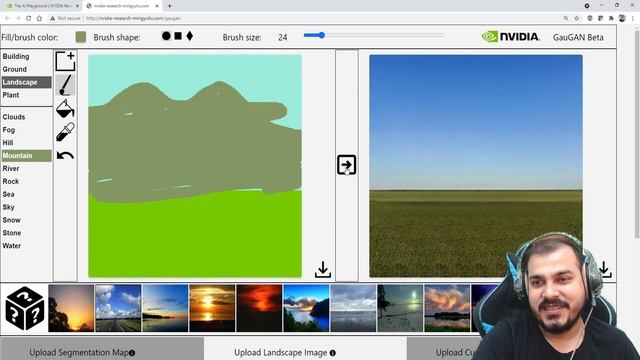The image size is (640, 360).
Task: Click the NVIDIA logo
Action: click(511, 37)
